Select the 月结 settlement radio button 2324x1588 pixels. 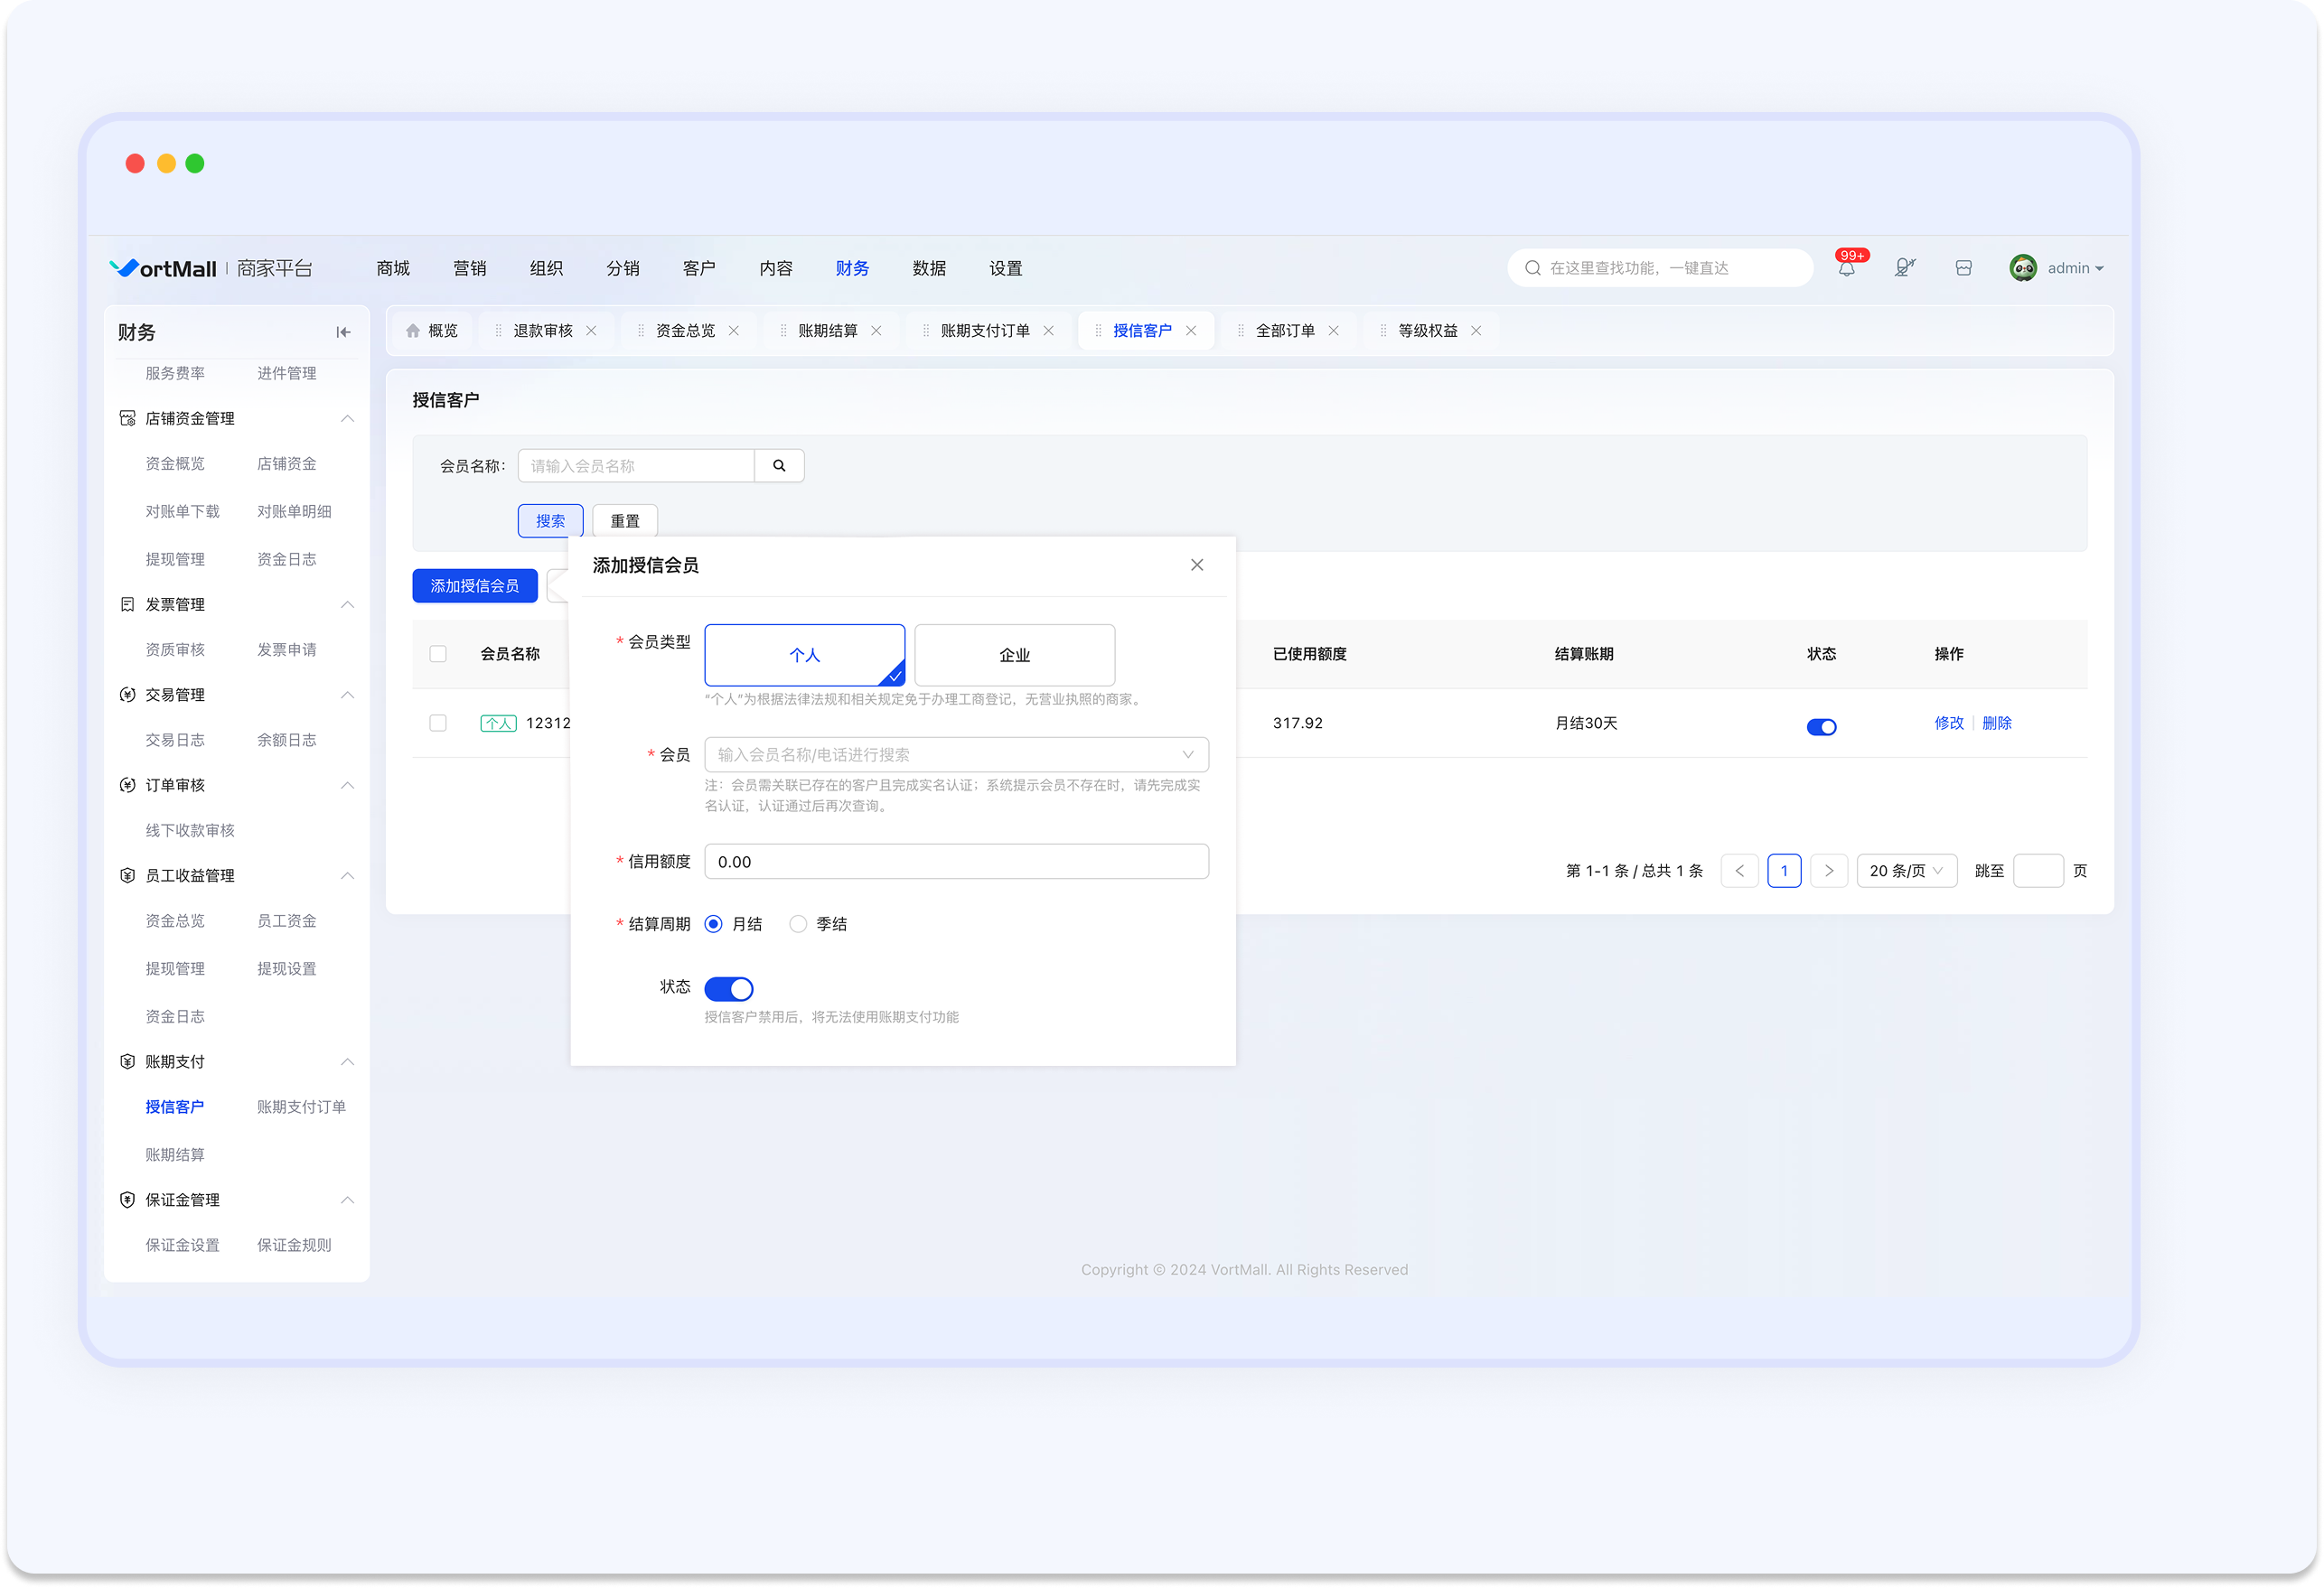[713, 924]
